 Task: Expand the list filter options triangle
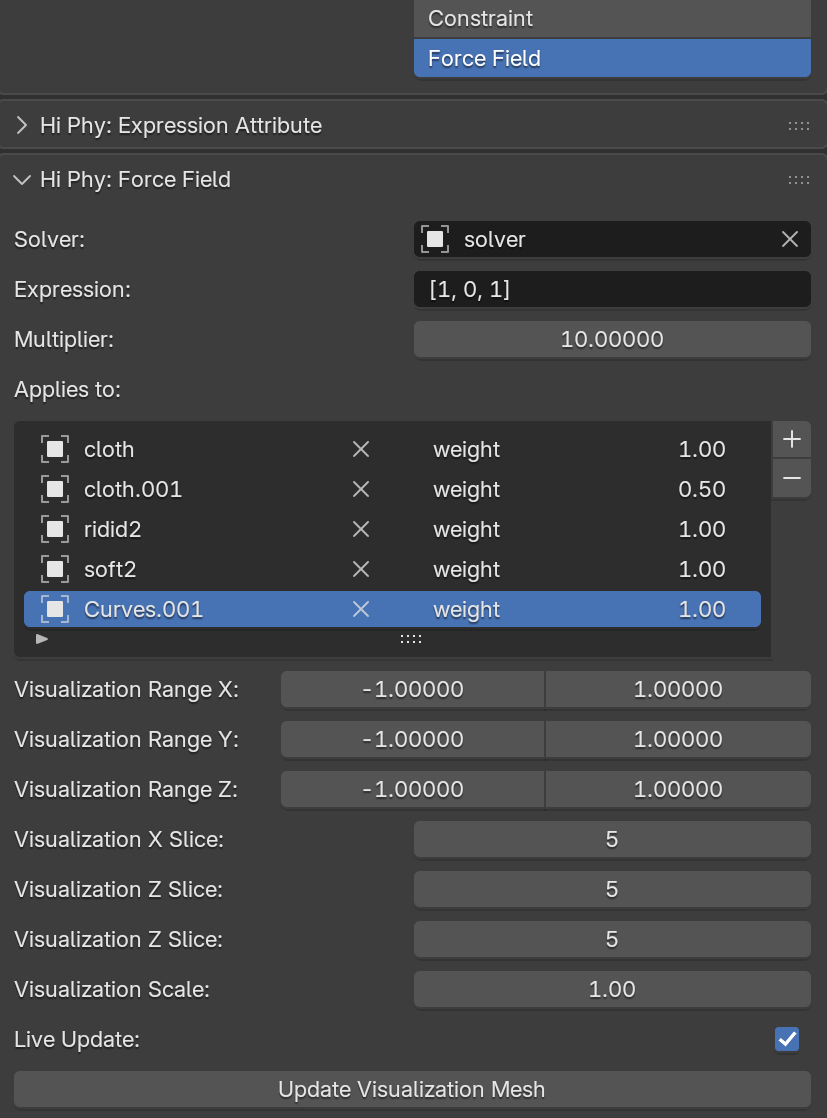(x=42, y=638)
